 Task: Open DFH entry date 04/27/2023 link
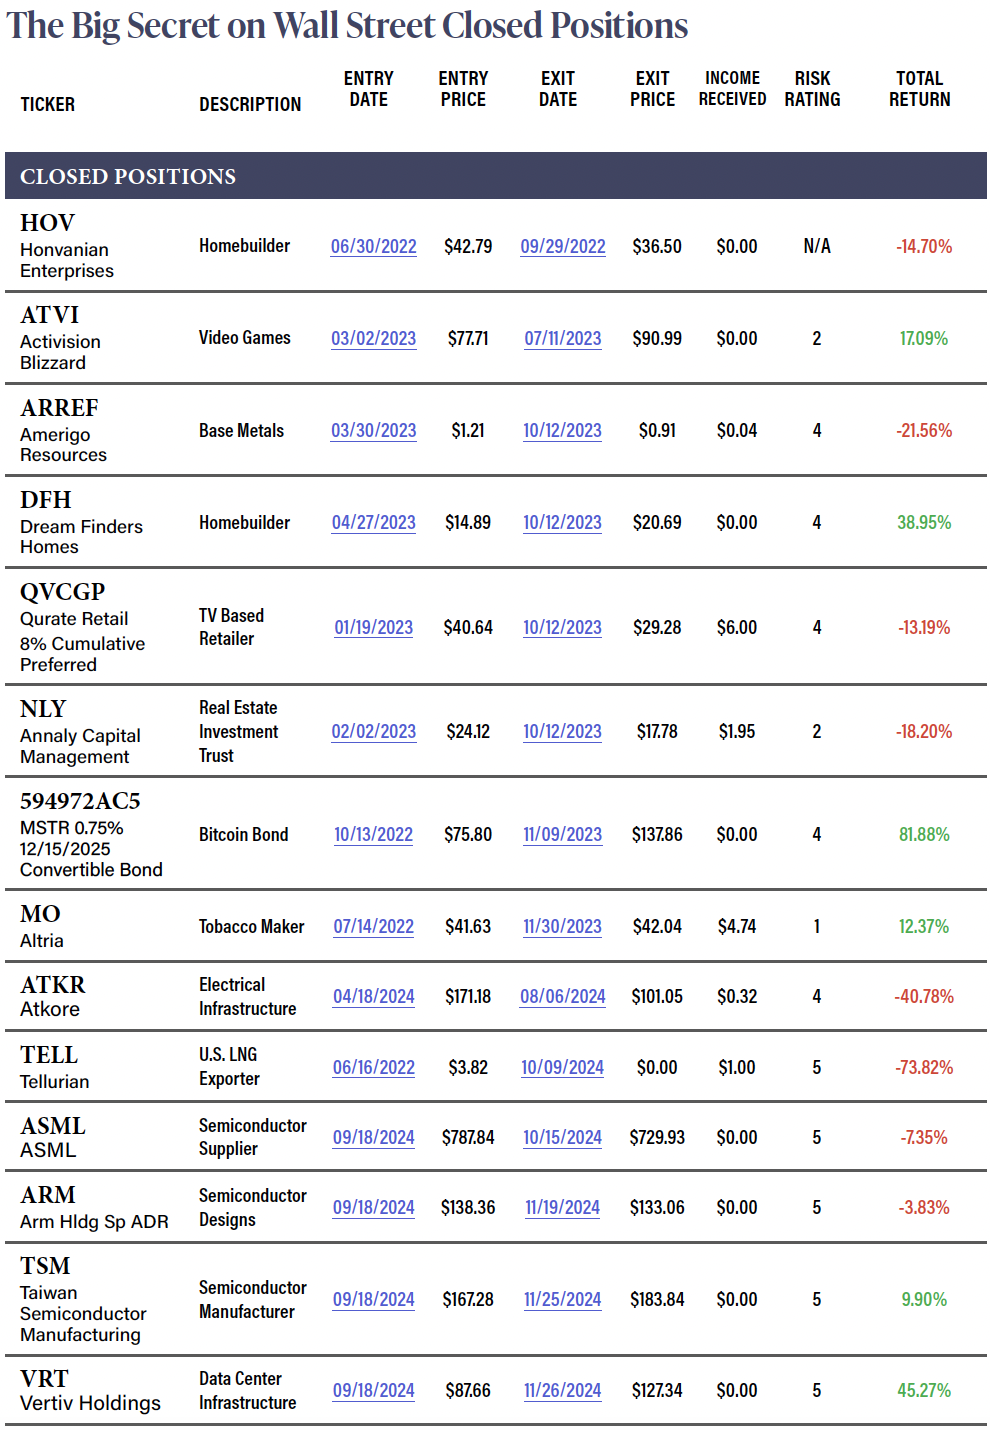tap(373, 522)
